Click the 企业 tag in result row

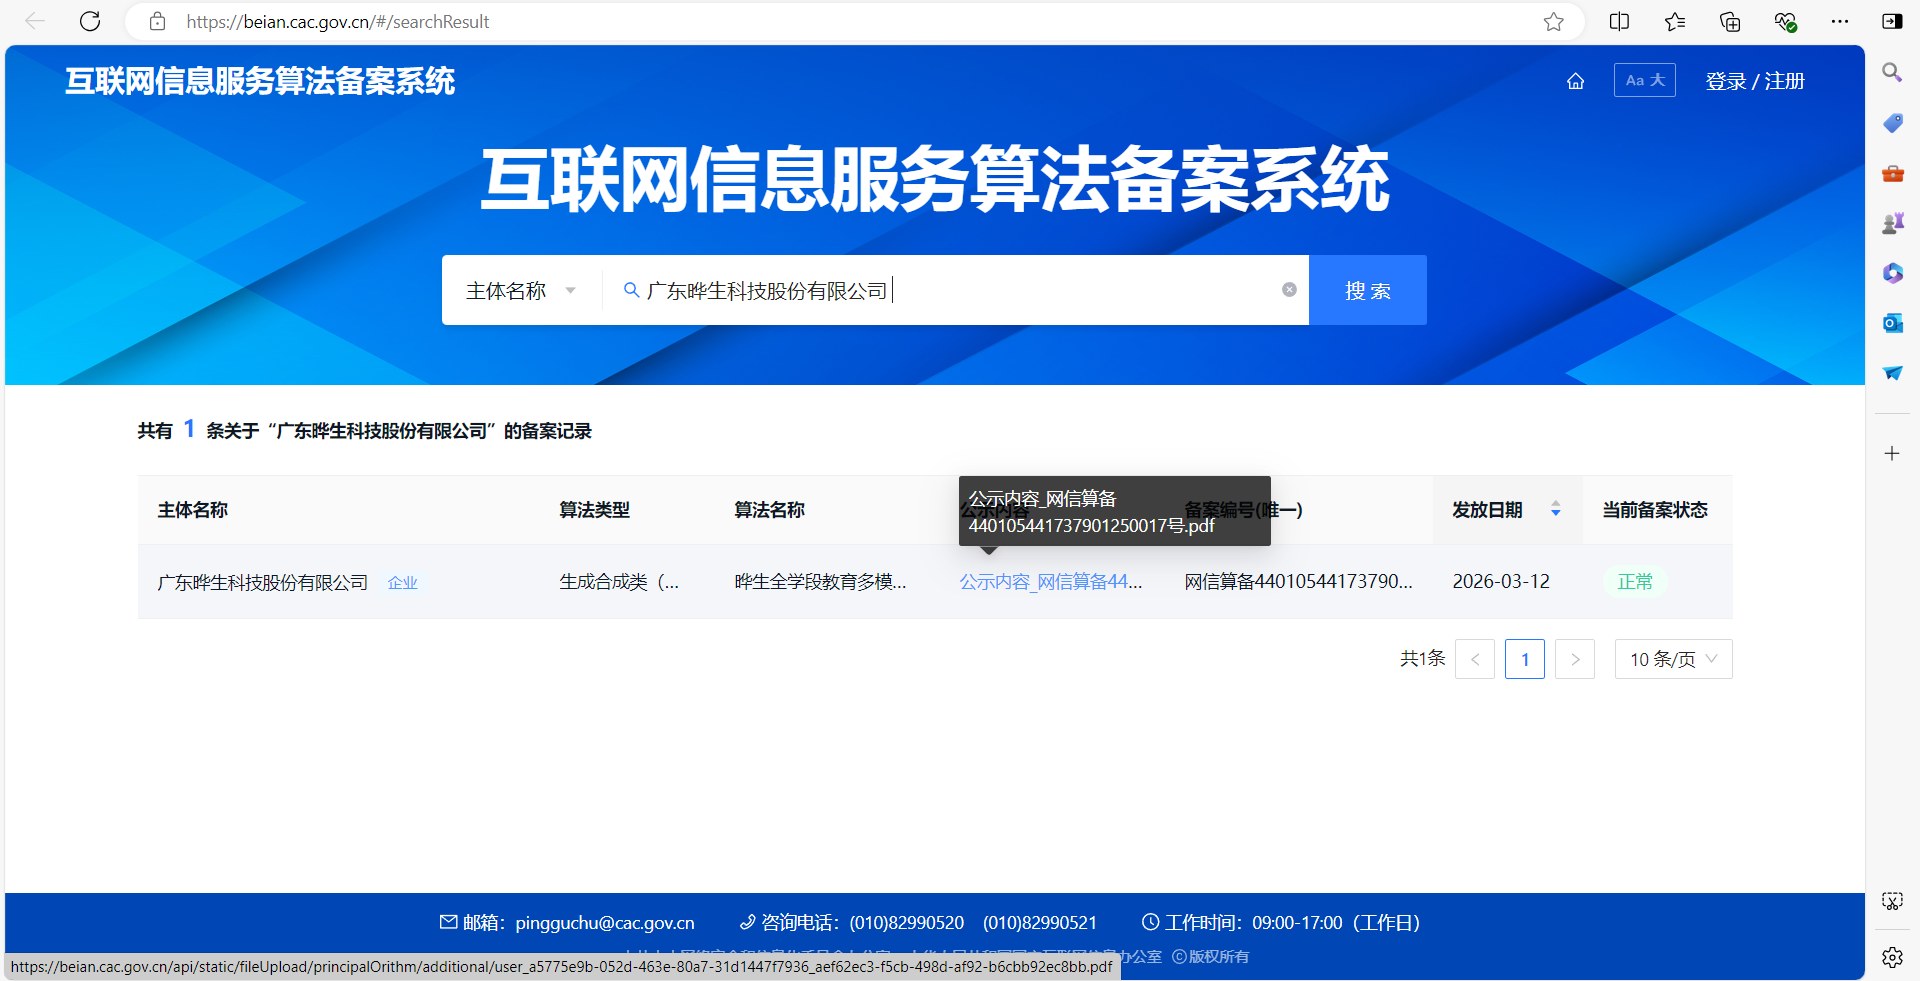click(x=402, y=583)
